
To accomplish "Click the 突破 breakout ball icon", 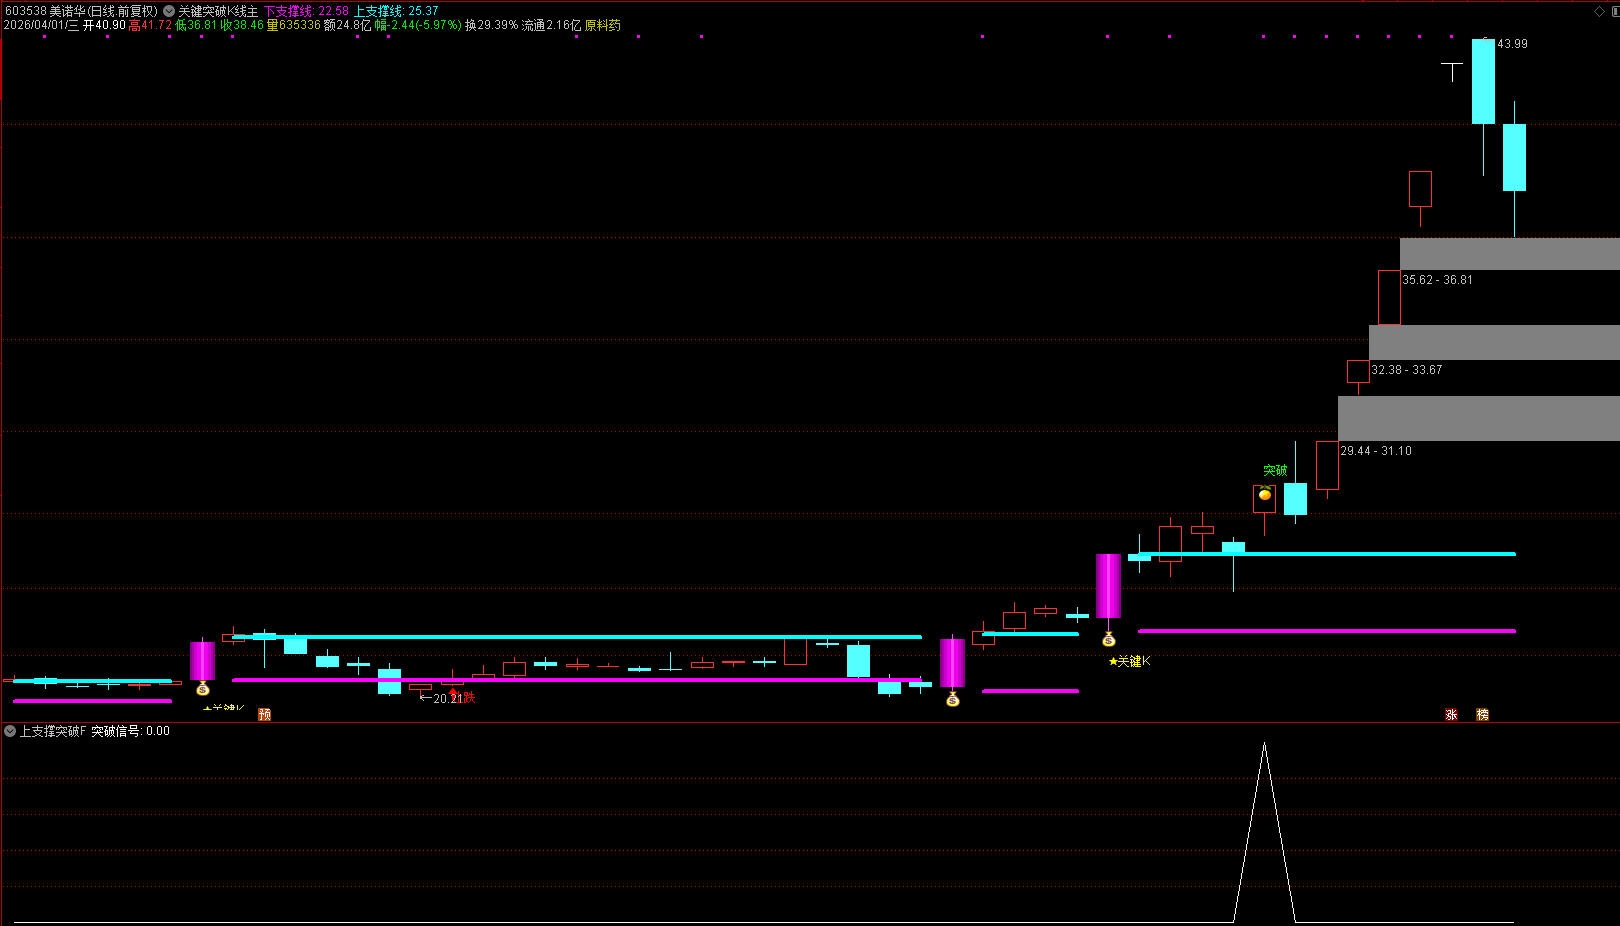I will coord(1265,494).
